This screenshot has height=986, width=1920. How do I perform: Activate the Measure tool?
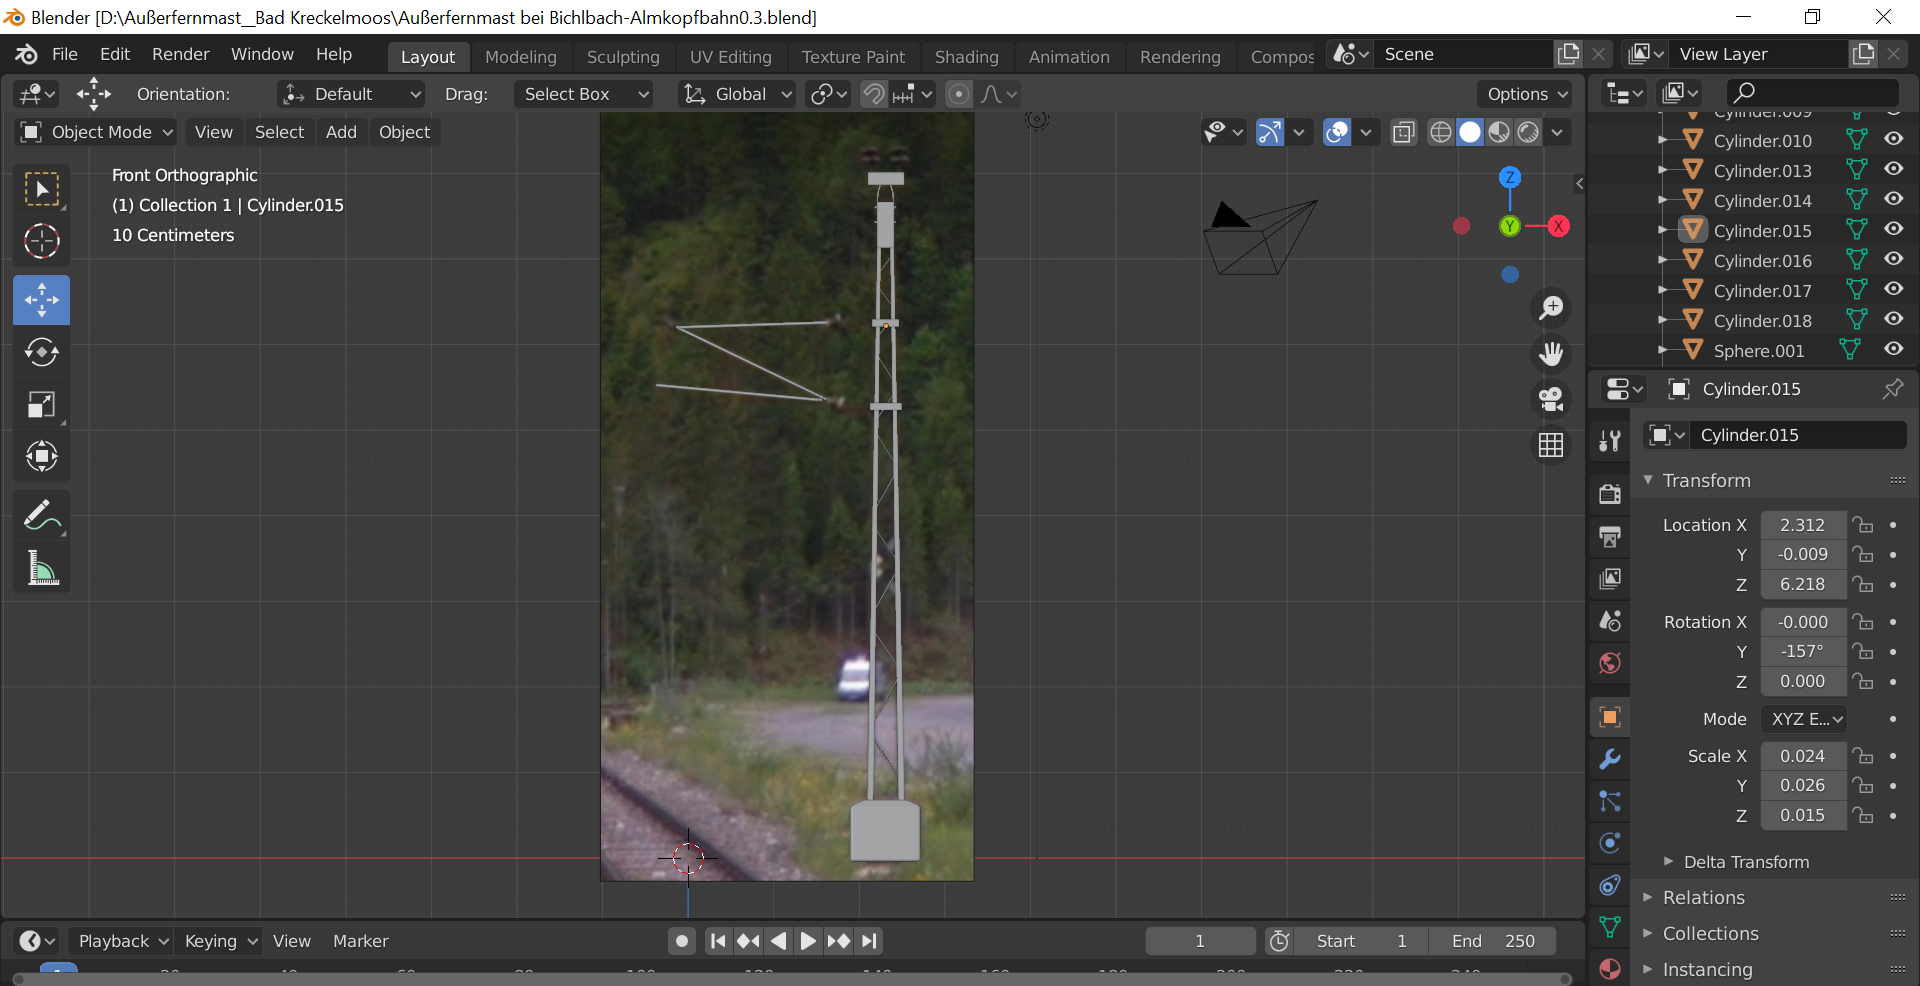[41, 569]
